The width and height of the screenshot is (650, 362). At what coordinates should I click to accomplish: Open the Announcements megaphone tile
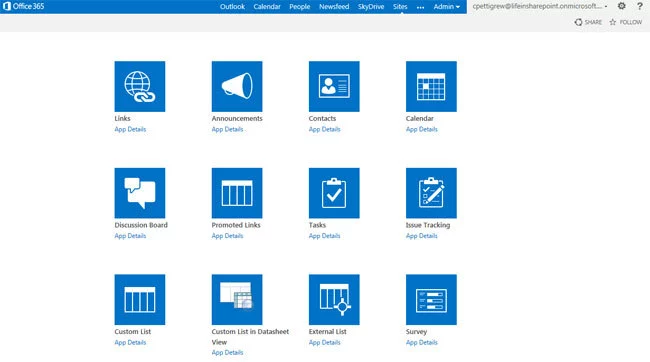[x=237, y=86]
